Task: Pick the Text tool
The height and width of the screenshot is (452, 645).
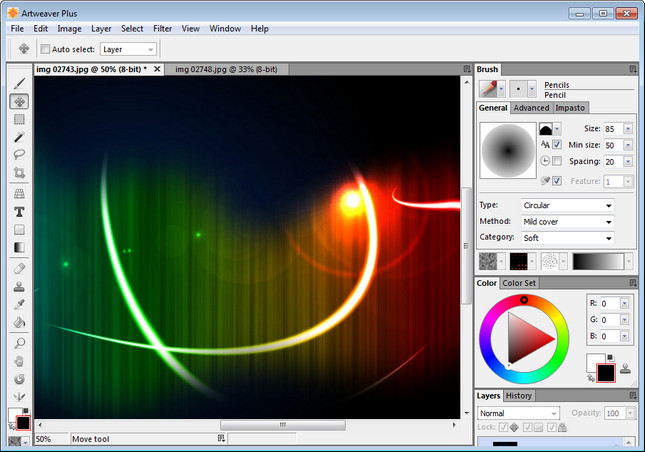Action: point(19,212)
